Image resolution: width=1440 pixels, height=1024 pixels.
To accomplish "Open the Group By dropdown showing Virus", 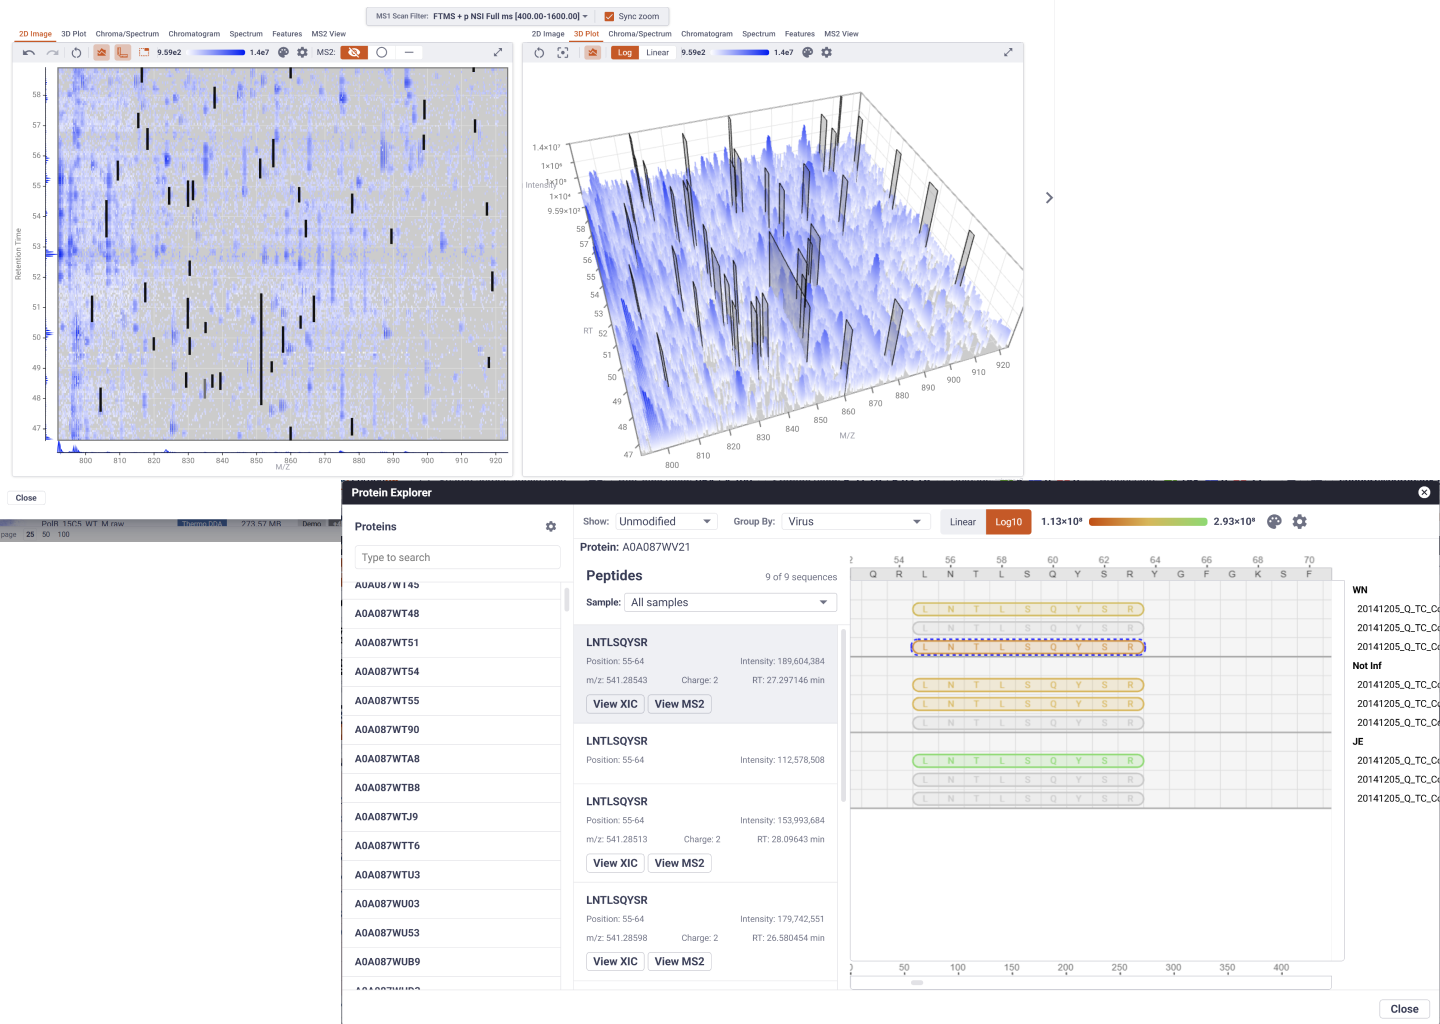I will pos(855,521).
